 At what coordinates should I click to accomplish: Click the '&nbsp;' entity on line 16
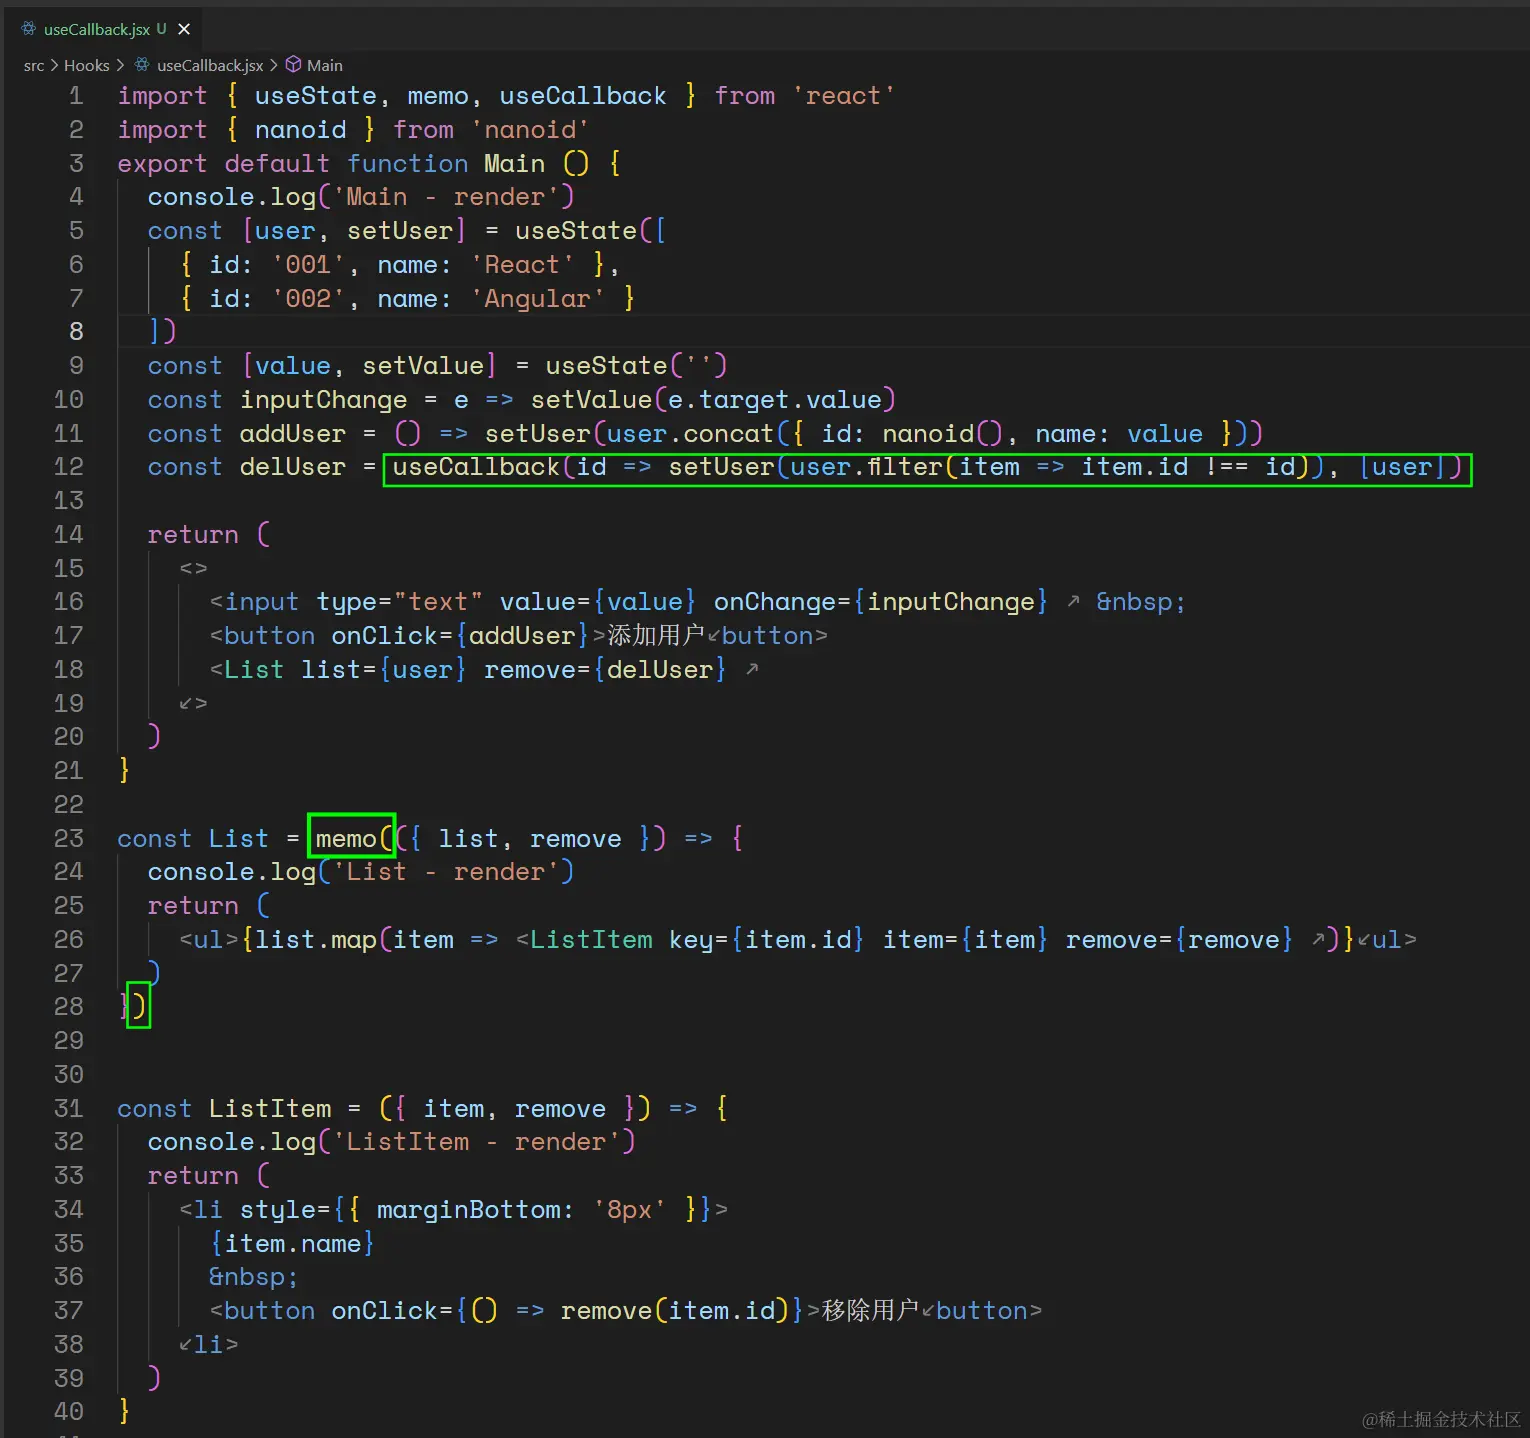[1141, 602]
